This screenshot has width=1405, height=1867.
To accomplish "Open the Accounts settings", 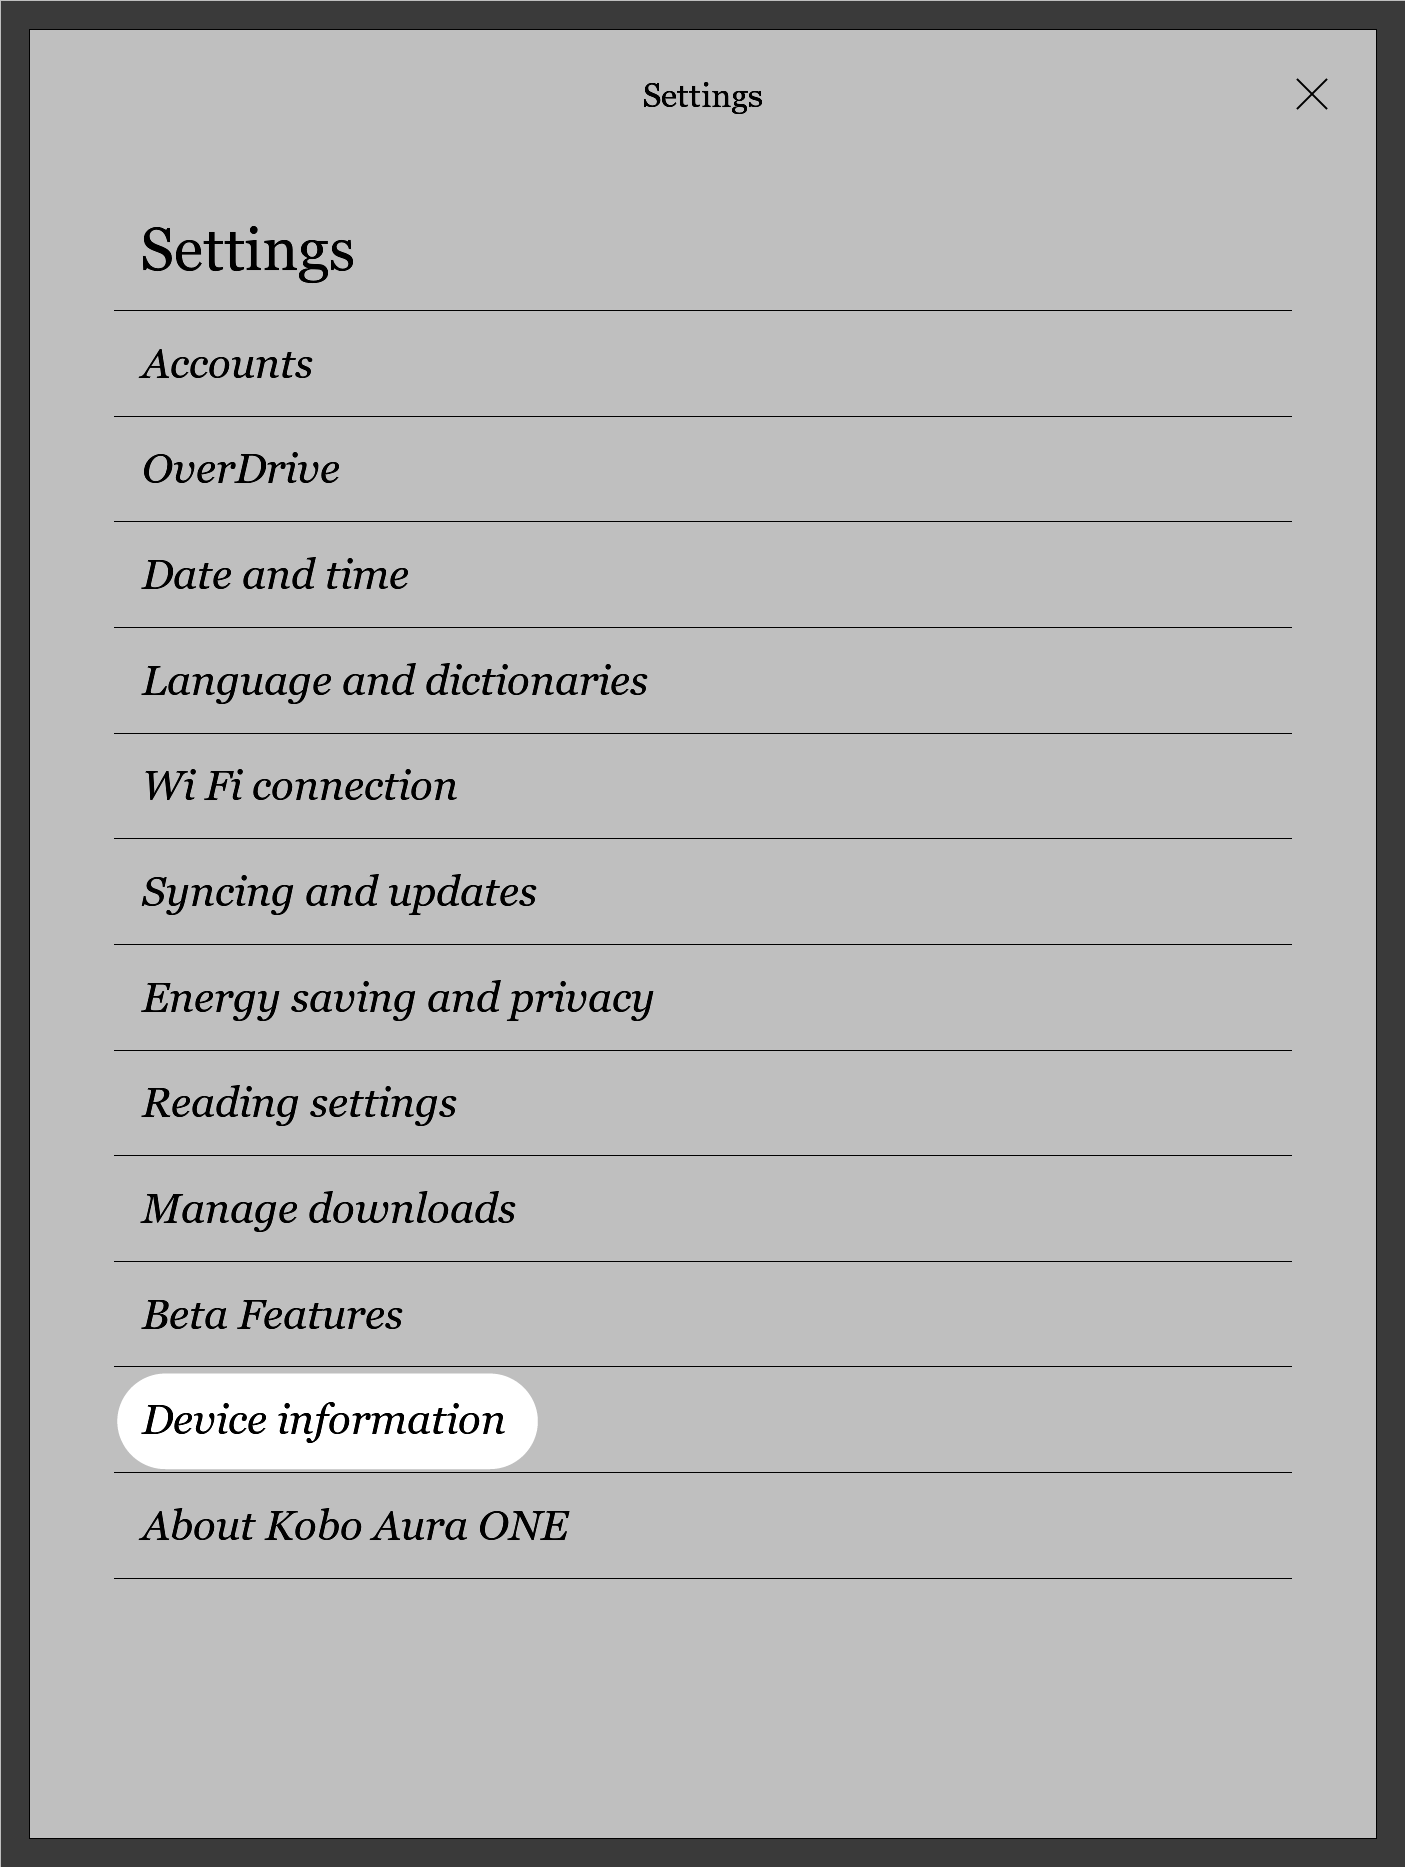I will (227, 364).
